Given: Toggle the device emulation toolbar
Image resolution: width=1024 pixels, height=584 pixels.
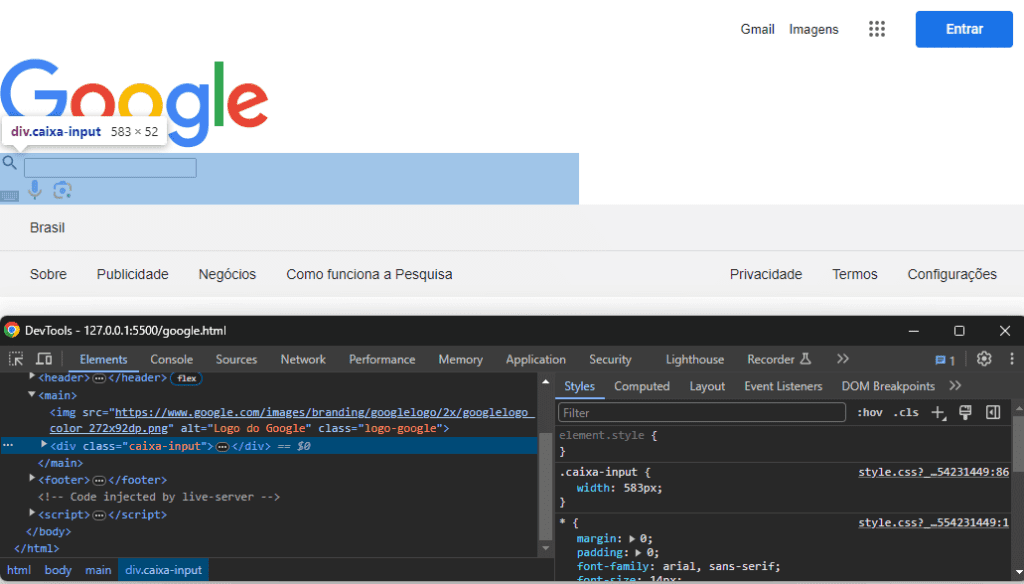Looking at the screenshot, I should (x=41, y=358).
